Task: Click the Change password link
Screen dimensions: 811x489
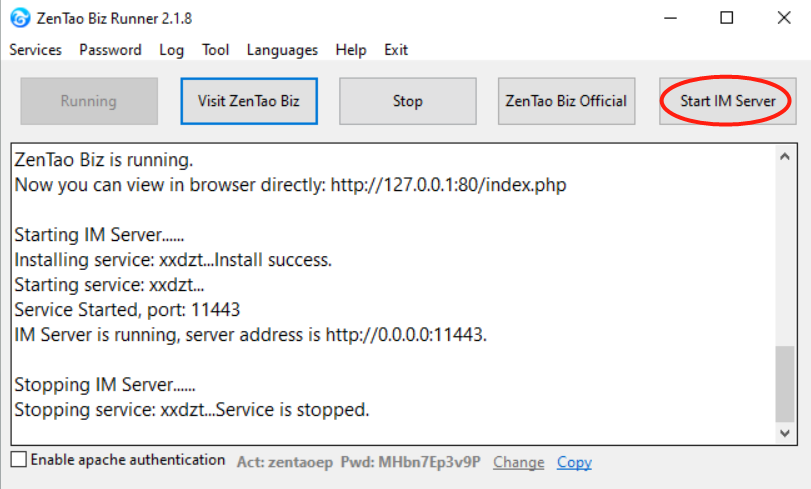Action: [518, 462]
